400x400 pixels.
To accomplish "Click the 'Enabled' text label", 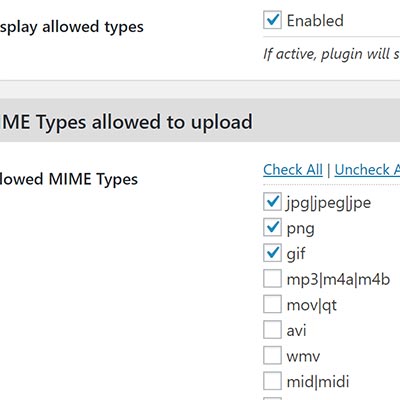I will coord(315,21).
